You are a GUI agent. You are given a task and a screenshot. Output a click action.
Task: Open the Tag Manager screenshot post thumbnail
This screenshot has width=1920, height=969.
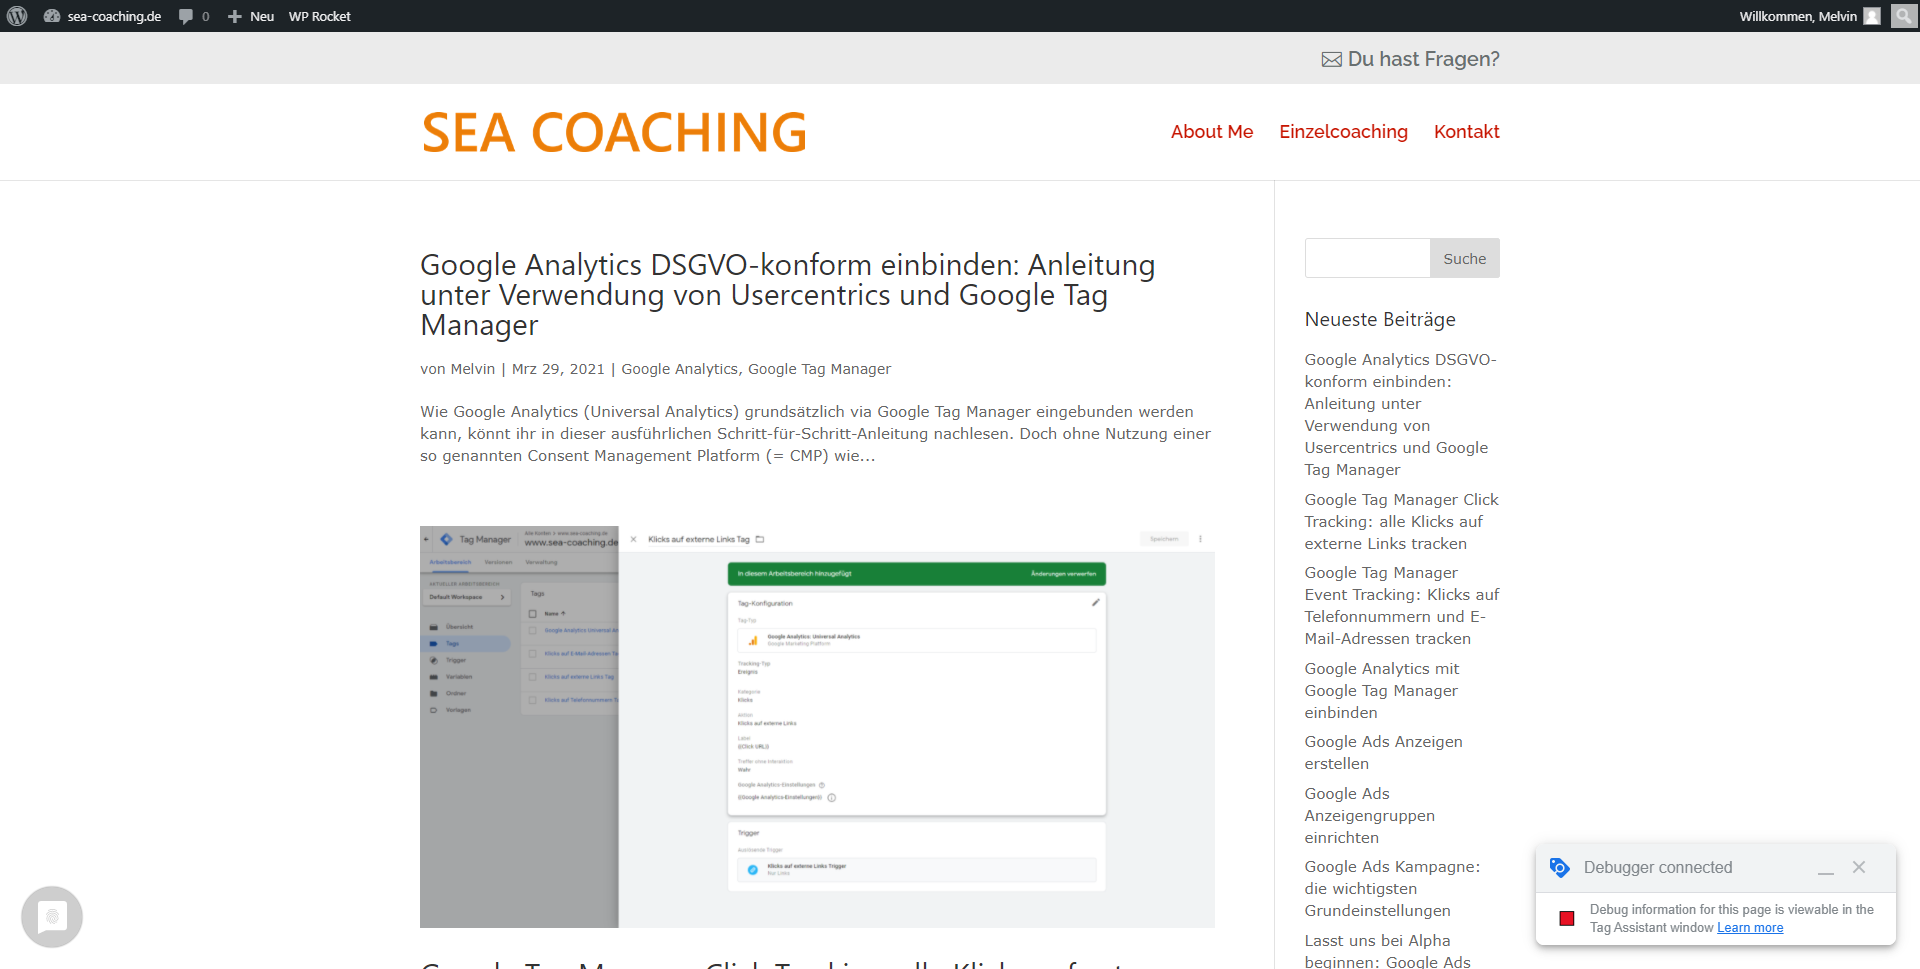click(817, 727)
